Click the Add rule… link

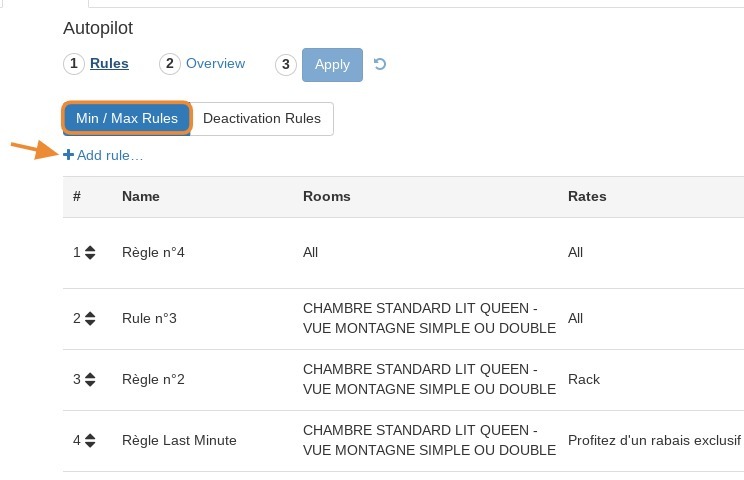click(110, 156)
